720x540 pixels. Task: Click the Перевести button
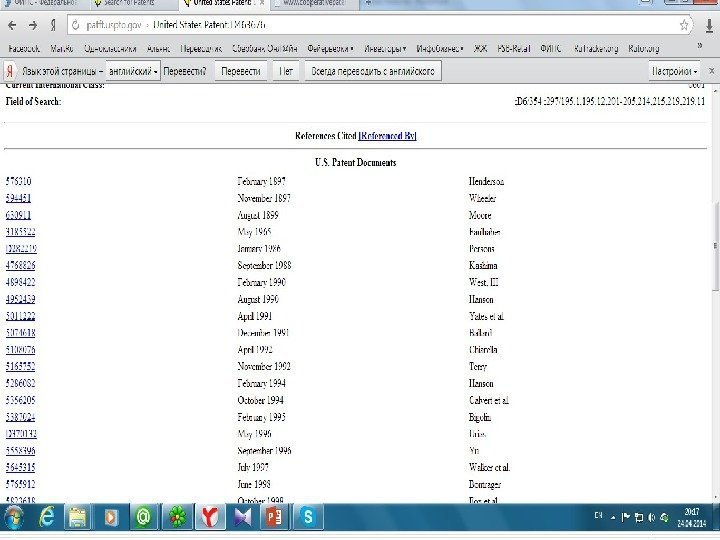[241, 71]
